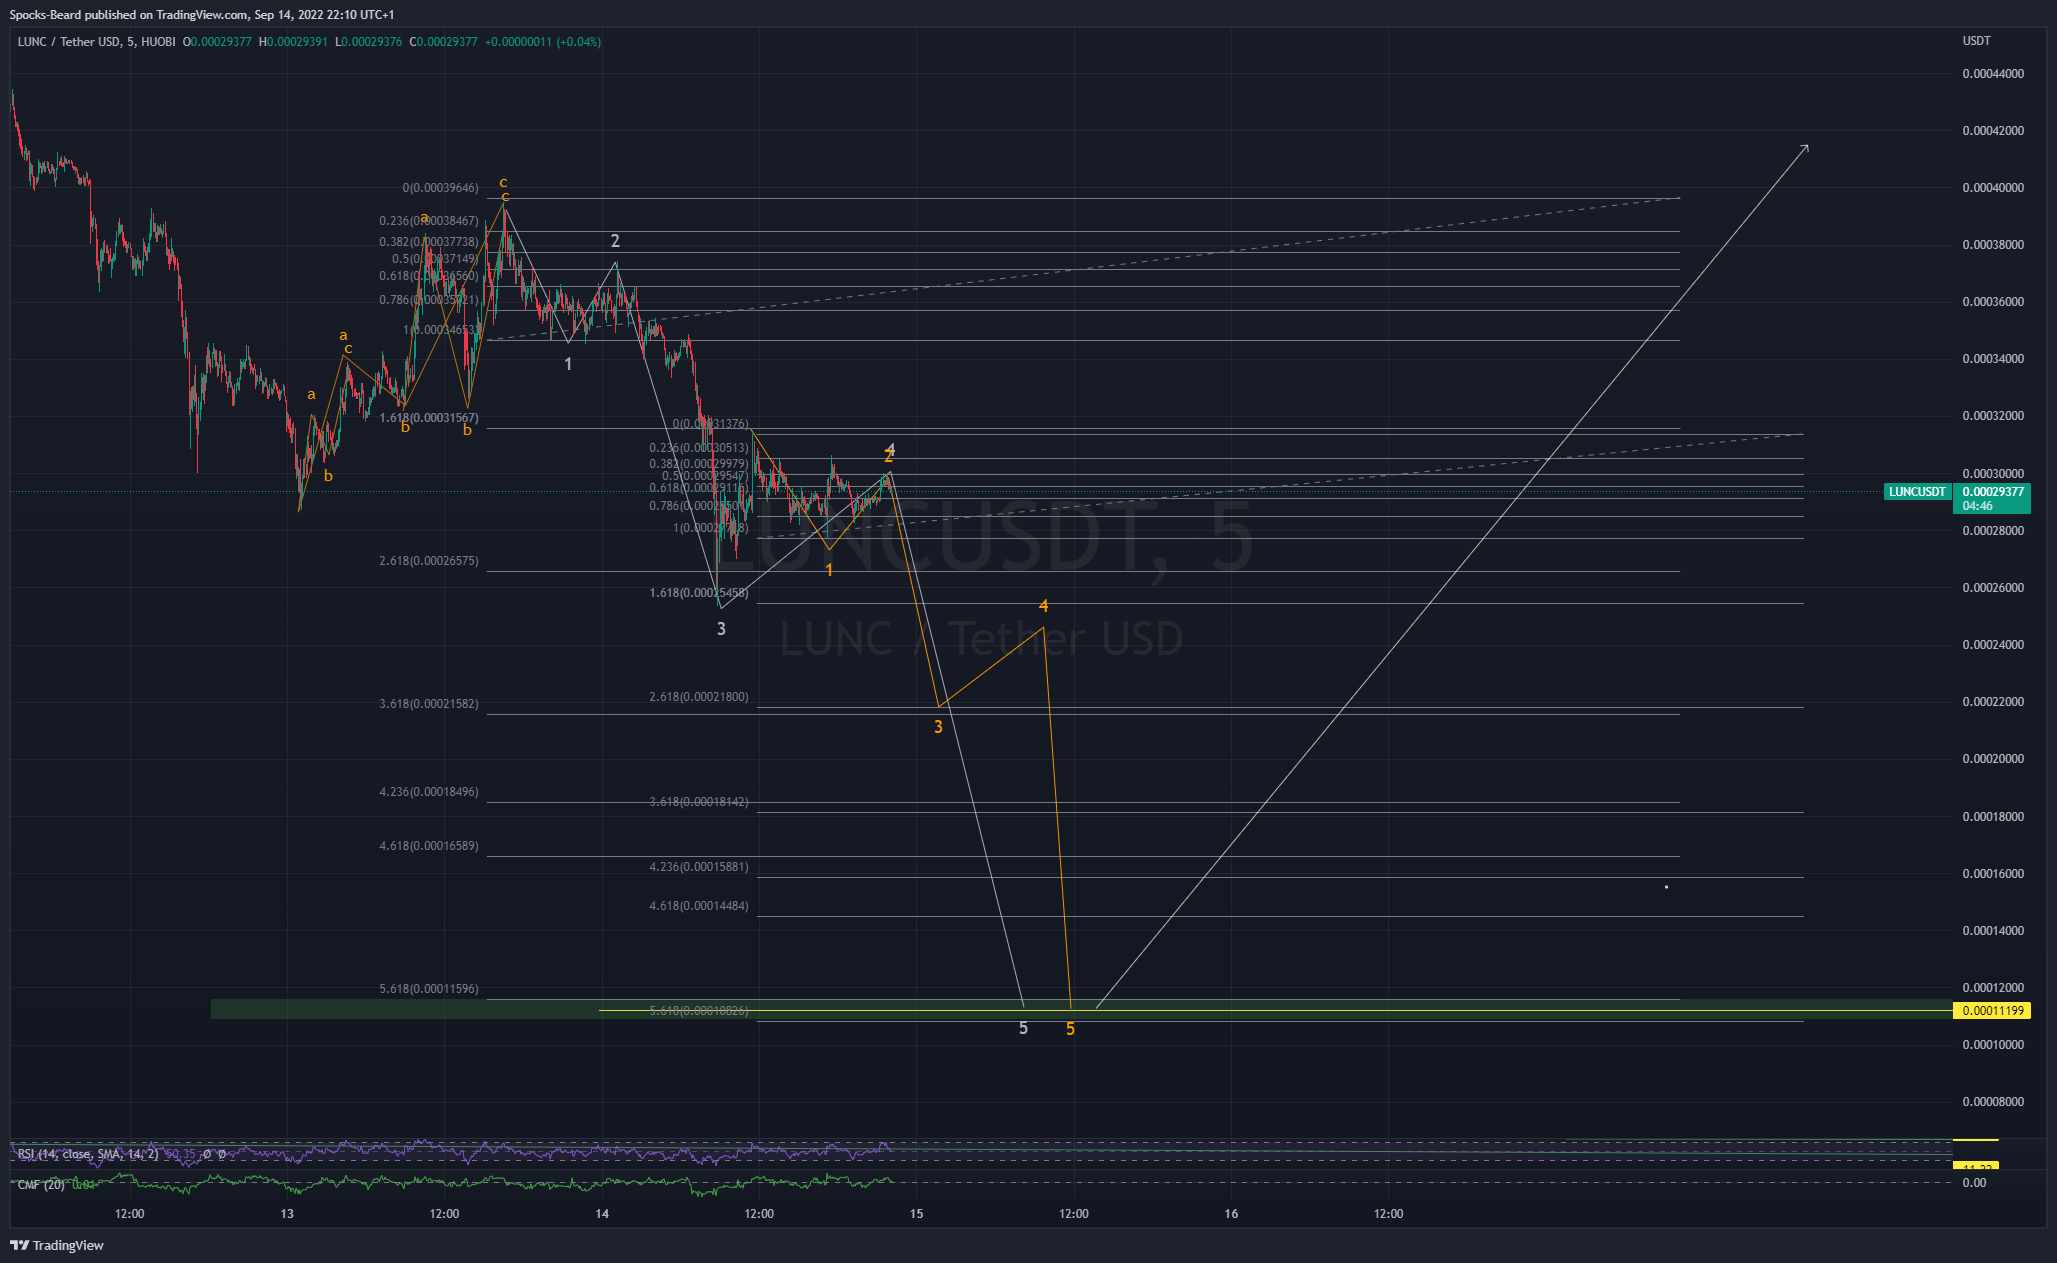Select Fibonacci label 3.618(0.00021582)
2057x1263 pixels.
429,704
